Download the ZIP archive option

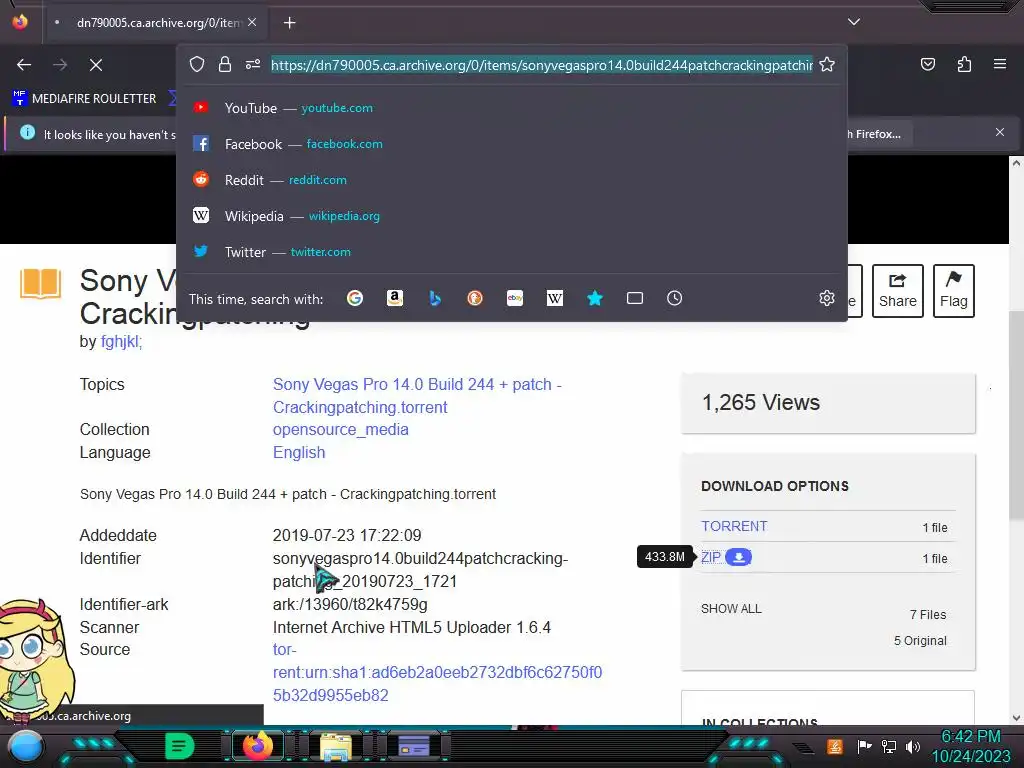click(x=711, y=557)
